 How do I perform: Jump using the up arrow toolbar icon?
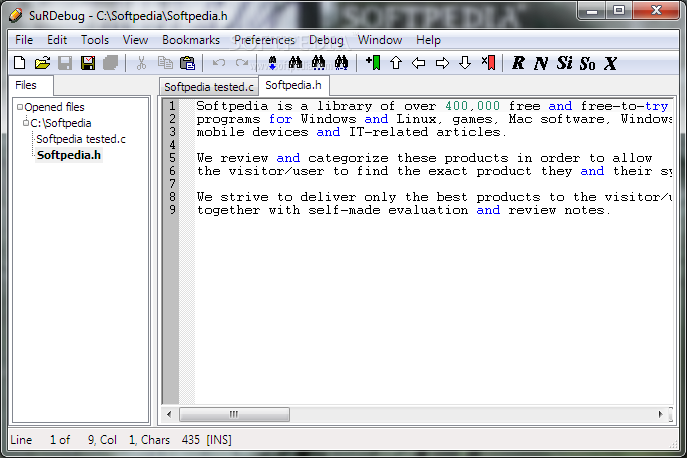(x=396, y=63)
